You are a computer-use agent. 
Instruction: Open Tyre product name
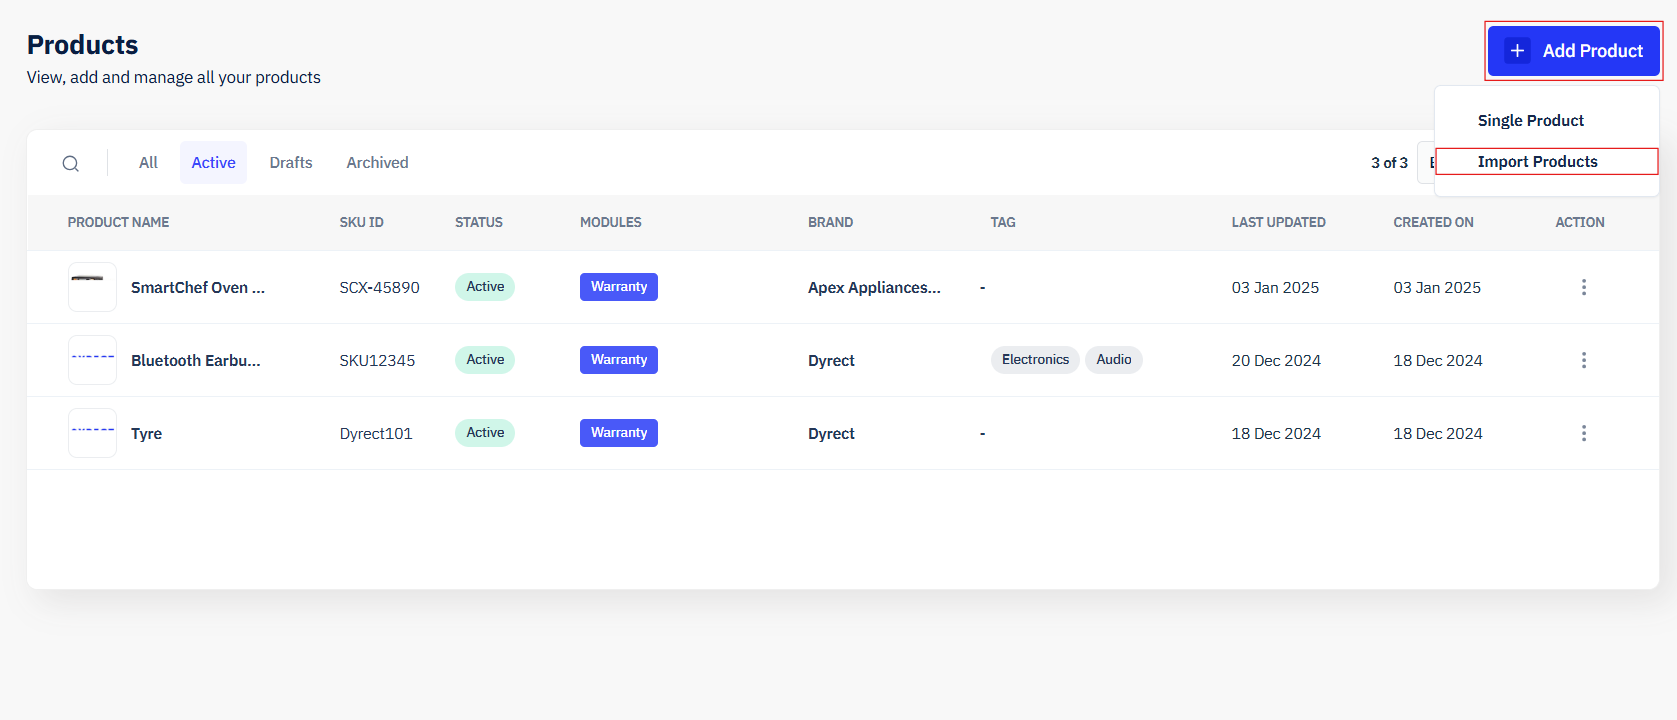coord(146,434)
